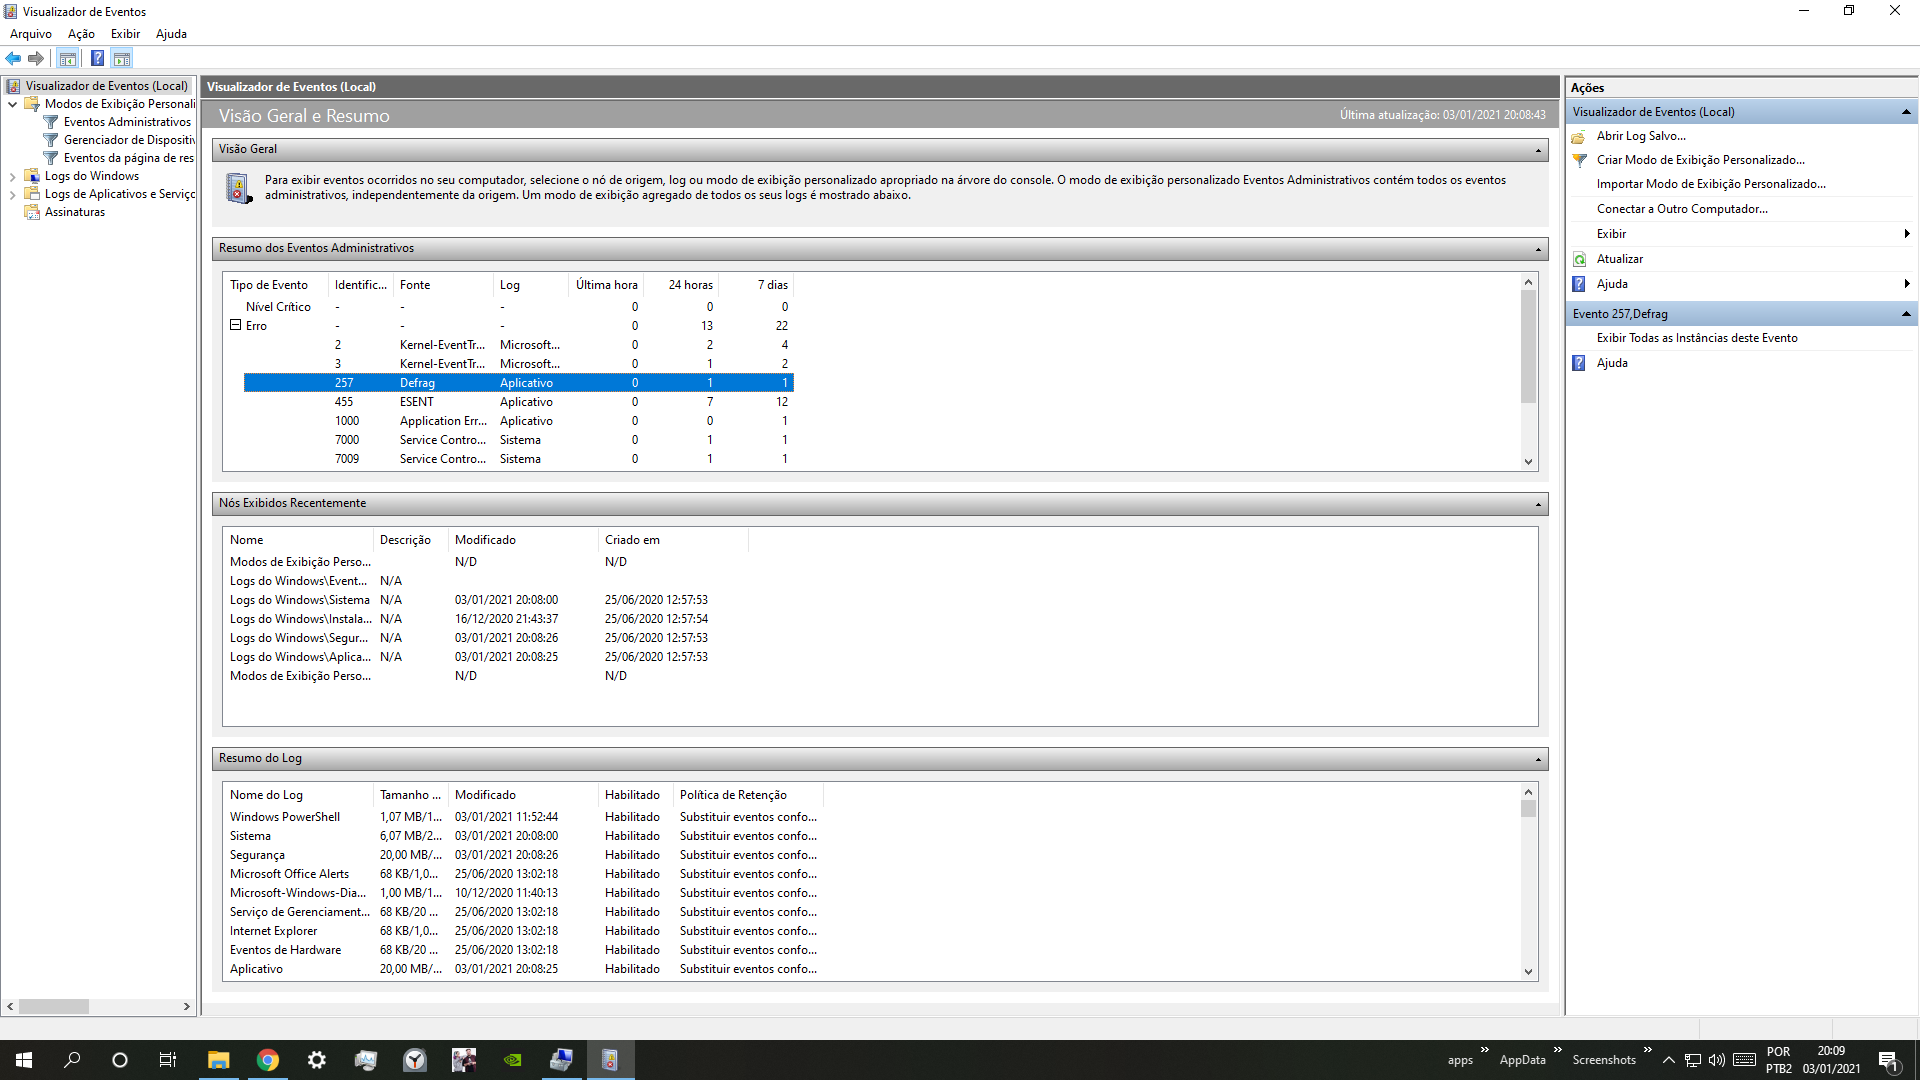The width and height of the screenshot is (1920, 1080).
Task: Collapse the Visualizador de Eventos (Local) actions group
Action: tap(1906, 112)
